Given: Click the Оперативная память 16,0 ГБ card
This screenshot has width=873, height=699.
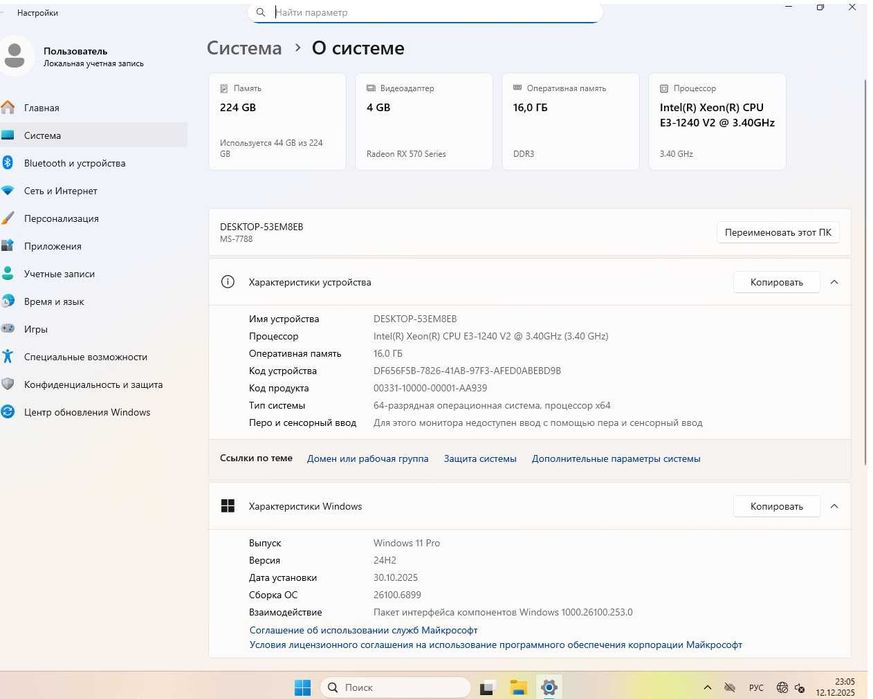Looking at the screenshot, I should click(x=571, y=121).
